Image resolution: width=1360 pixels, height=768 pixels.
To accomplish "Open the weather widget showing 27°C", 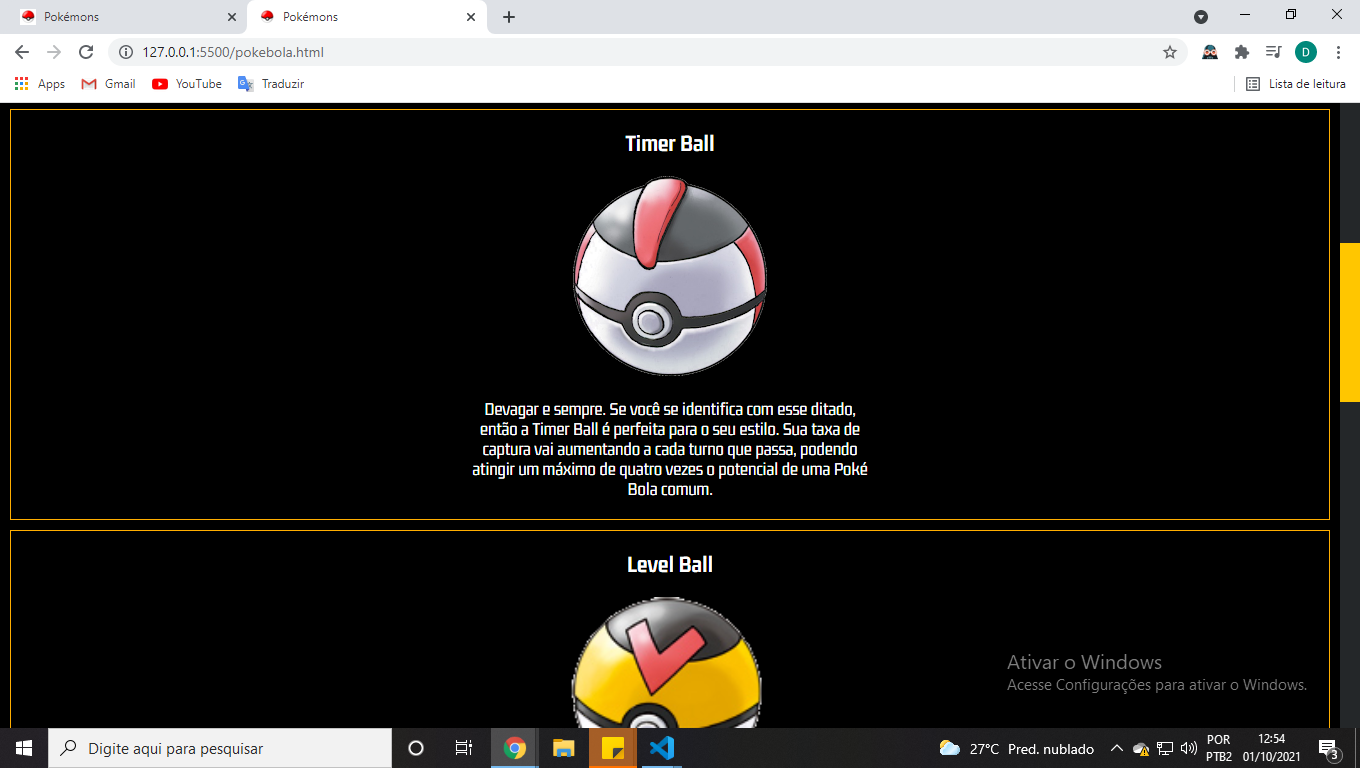I will [1017, 748].
